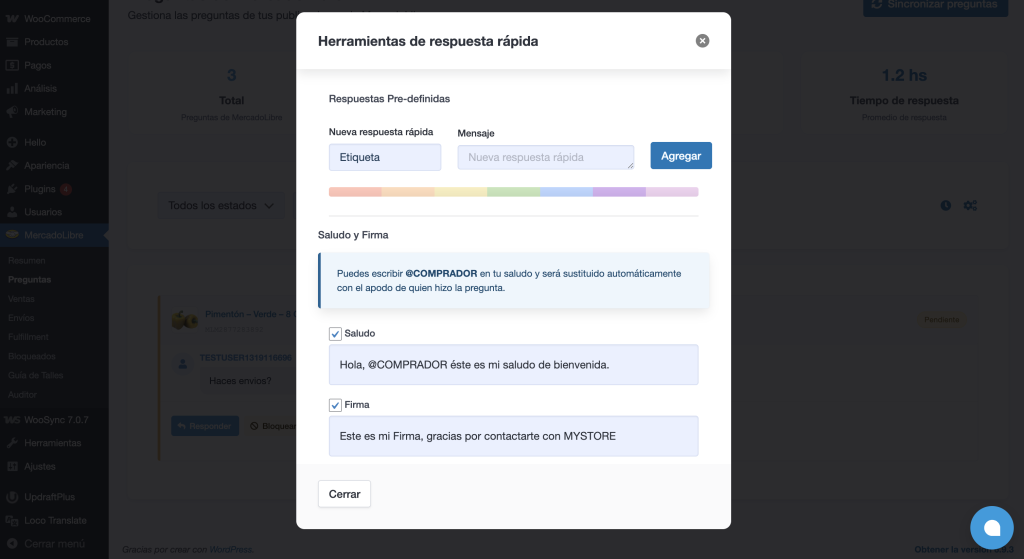Click the Apariencia brush icon
The width and height of the screenshot is (1024, 559).
tap(12, 165)
